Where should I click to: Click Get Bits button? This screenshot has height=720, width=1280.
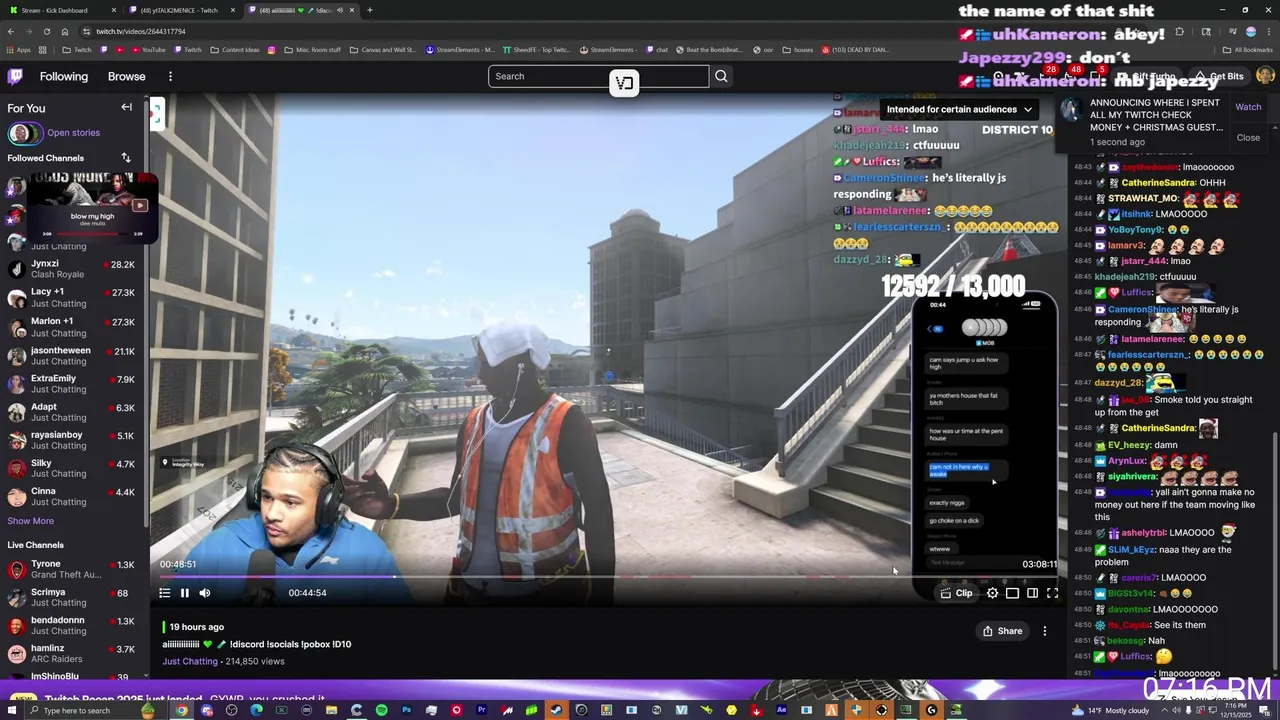point(1218,77)
